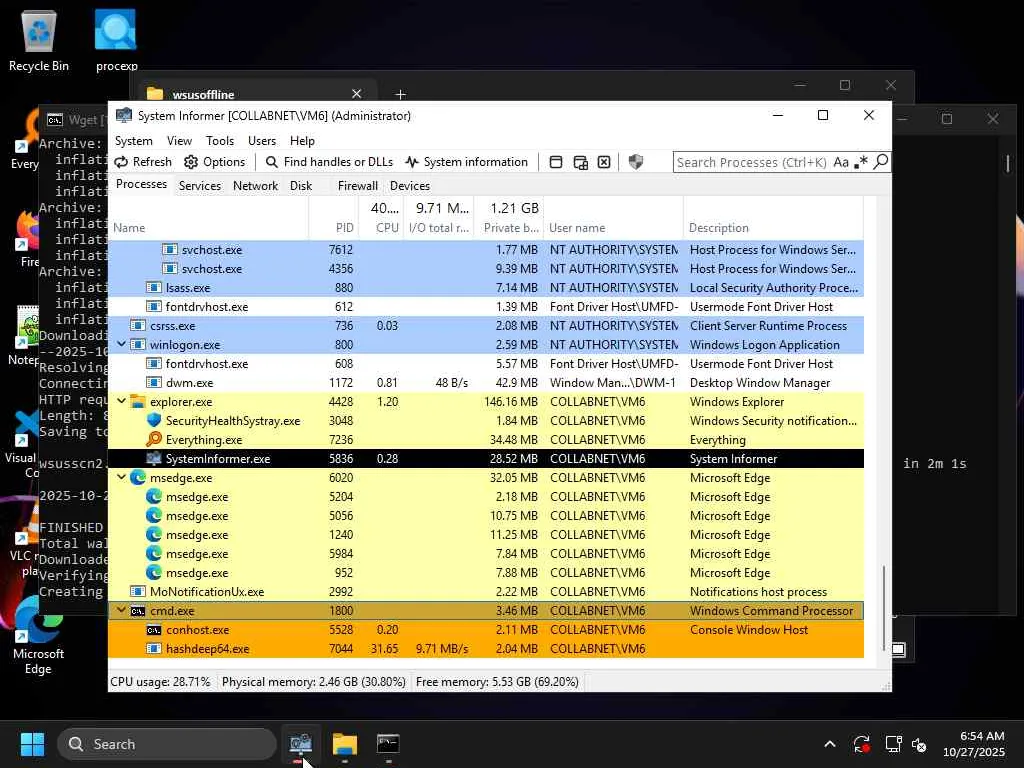Toggle regex search option icon

point(861,162)
